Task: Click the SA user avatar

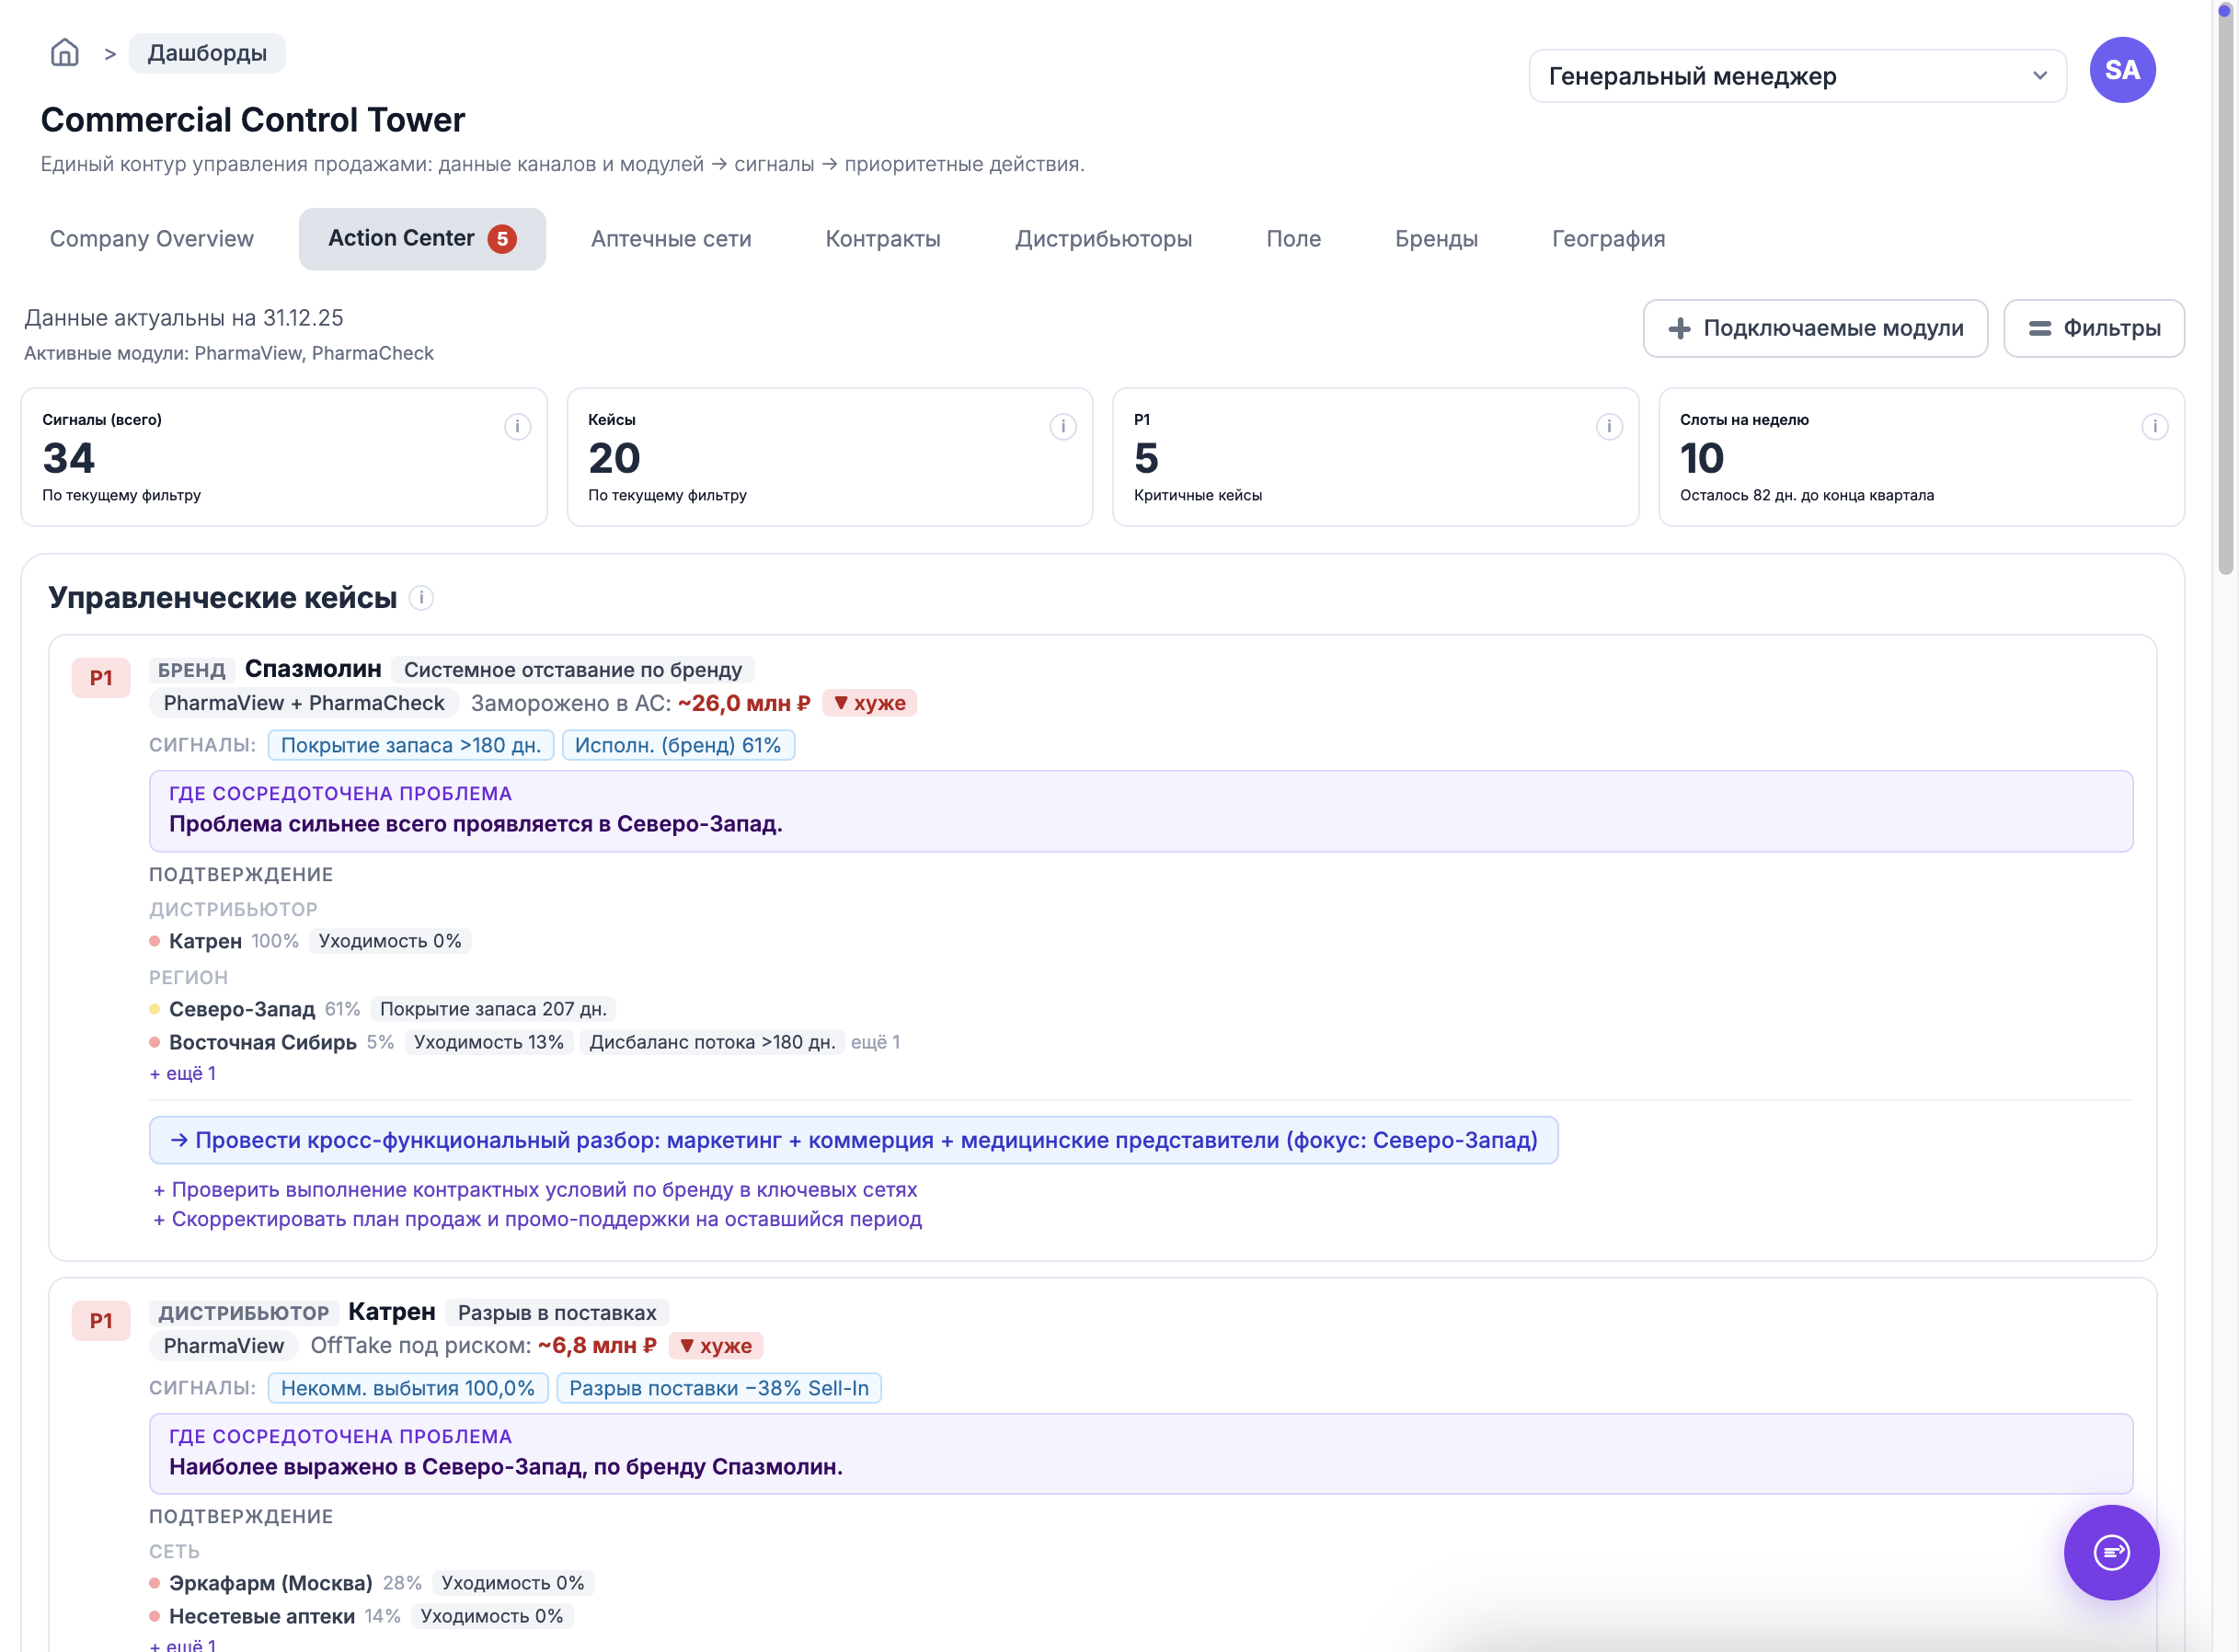Action: pyautogui.click(x=2121, y=70)
